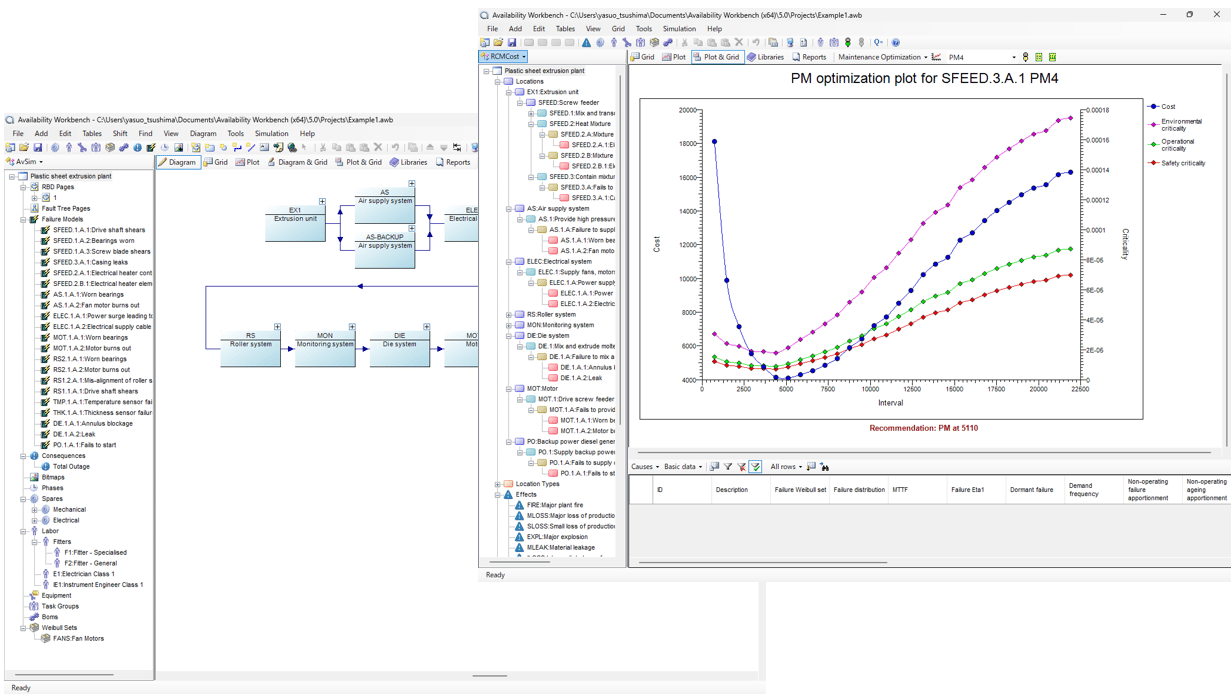Click the blue Cost legend marker
Viewport: 1232px width, 696px height.
pos(1153,107)
